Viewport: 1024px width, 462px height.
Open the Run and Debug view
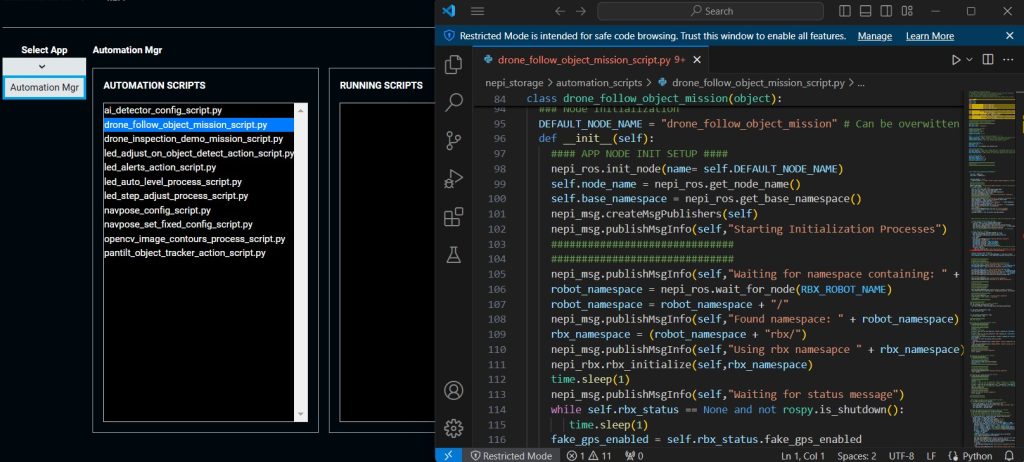(x=454, y=178)
